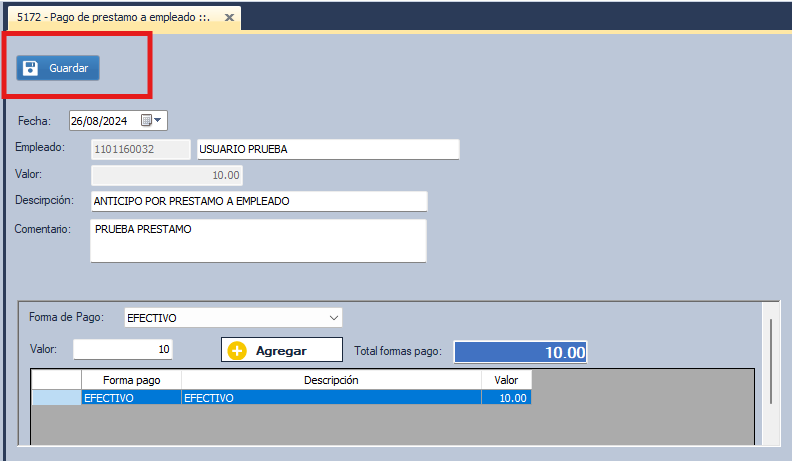Click the Forma pago column header
The height and width of the screenshot is (461, 792).
pos(131,380)
